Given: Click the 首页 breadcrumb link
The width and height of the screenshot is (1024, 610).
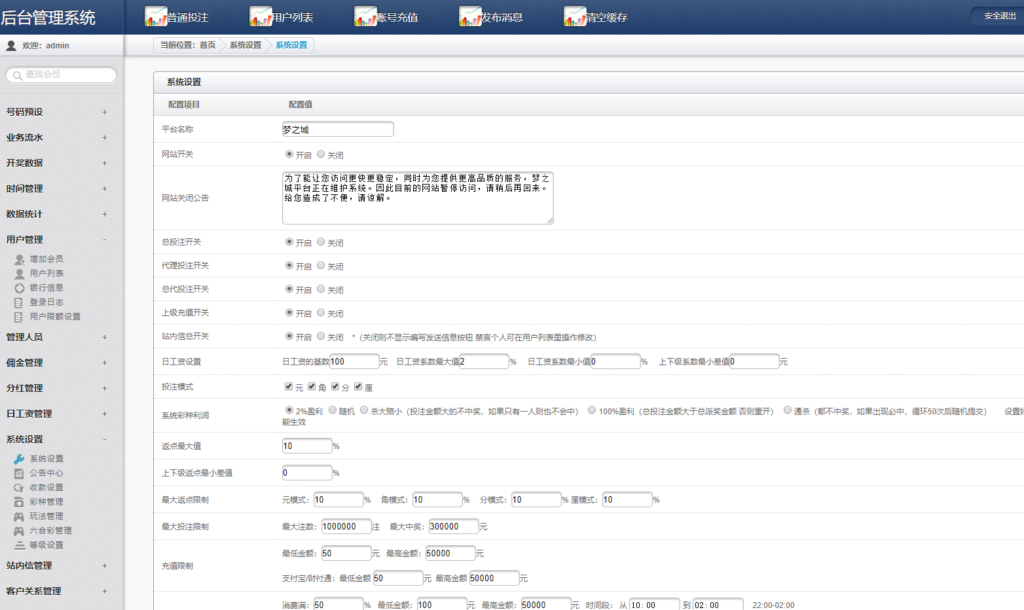Looking at the screenshot, I should pos(207,45).
